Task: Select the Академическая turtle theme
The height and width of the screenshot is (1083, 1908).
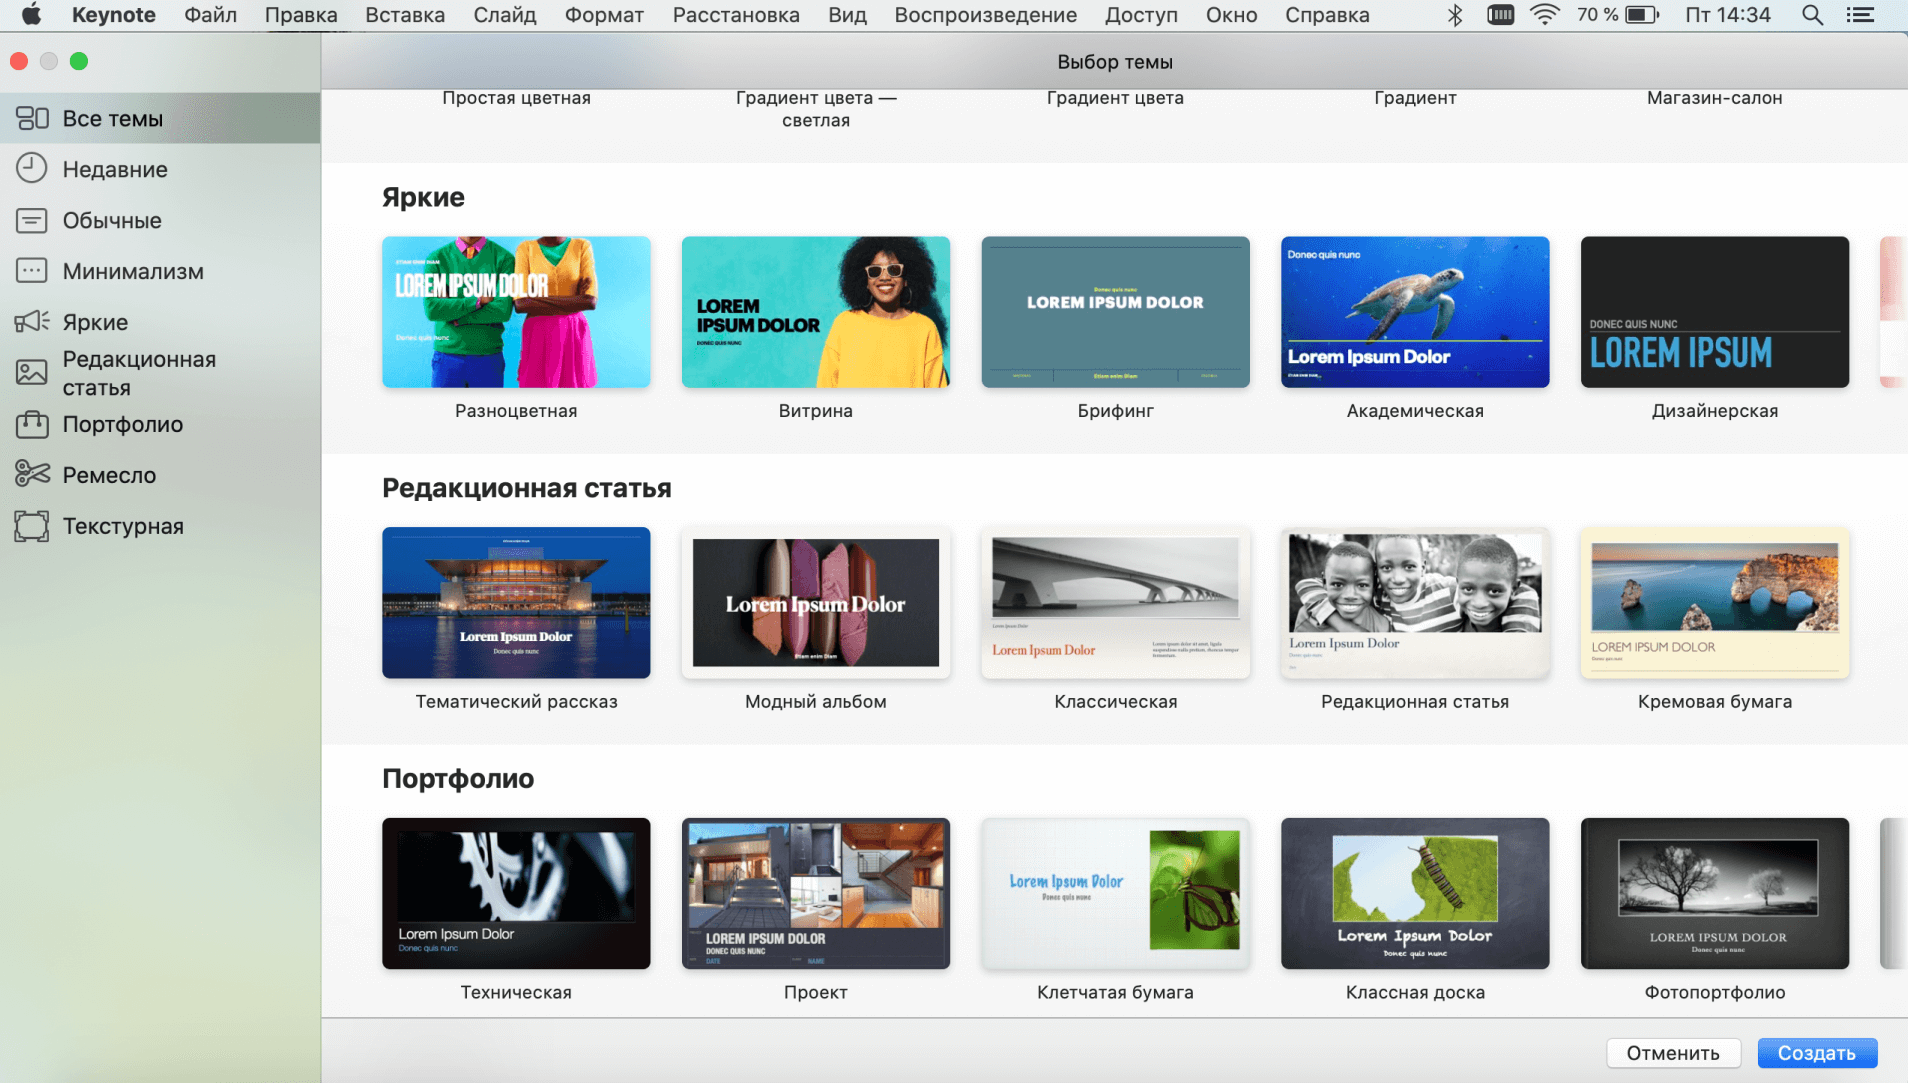Action: pos(1414,312)
